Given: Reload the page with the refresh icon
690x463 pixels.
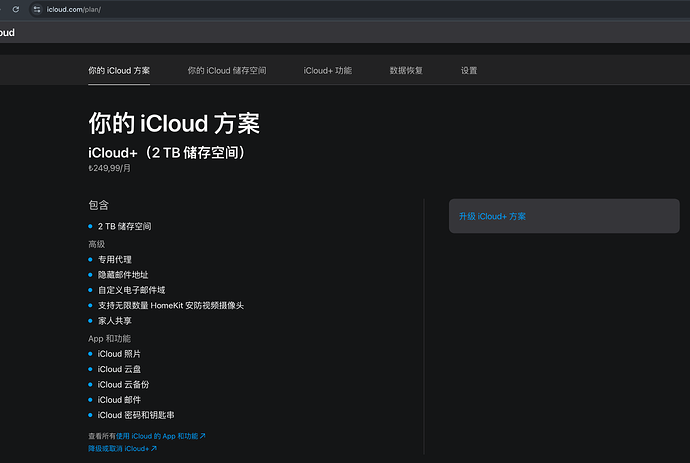Looking at the screenshot, I should click(16, 9).
